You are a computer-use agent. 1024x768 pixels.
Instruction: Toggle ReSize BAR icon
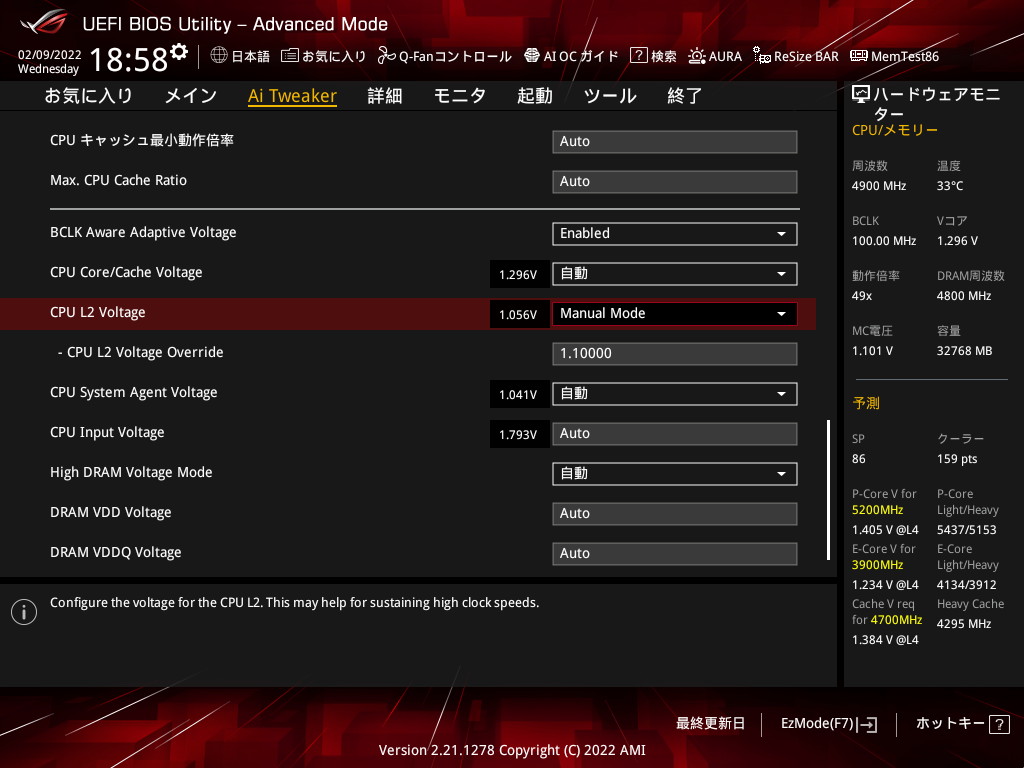(x=761, y=56)
